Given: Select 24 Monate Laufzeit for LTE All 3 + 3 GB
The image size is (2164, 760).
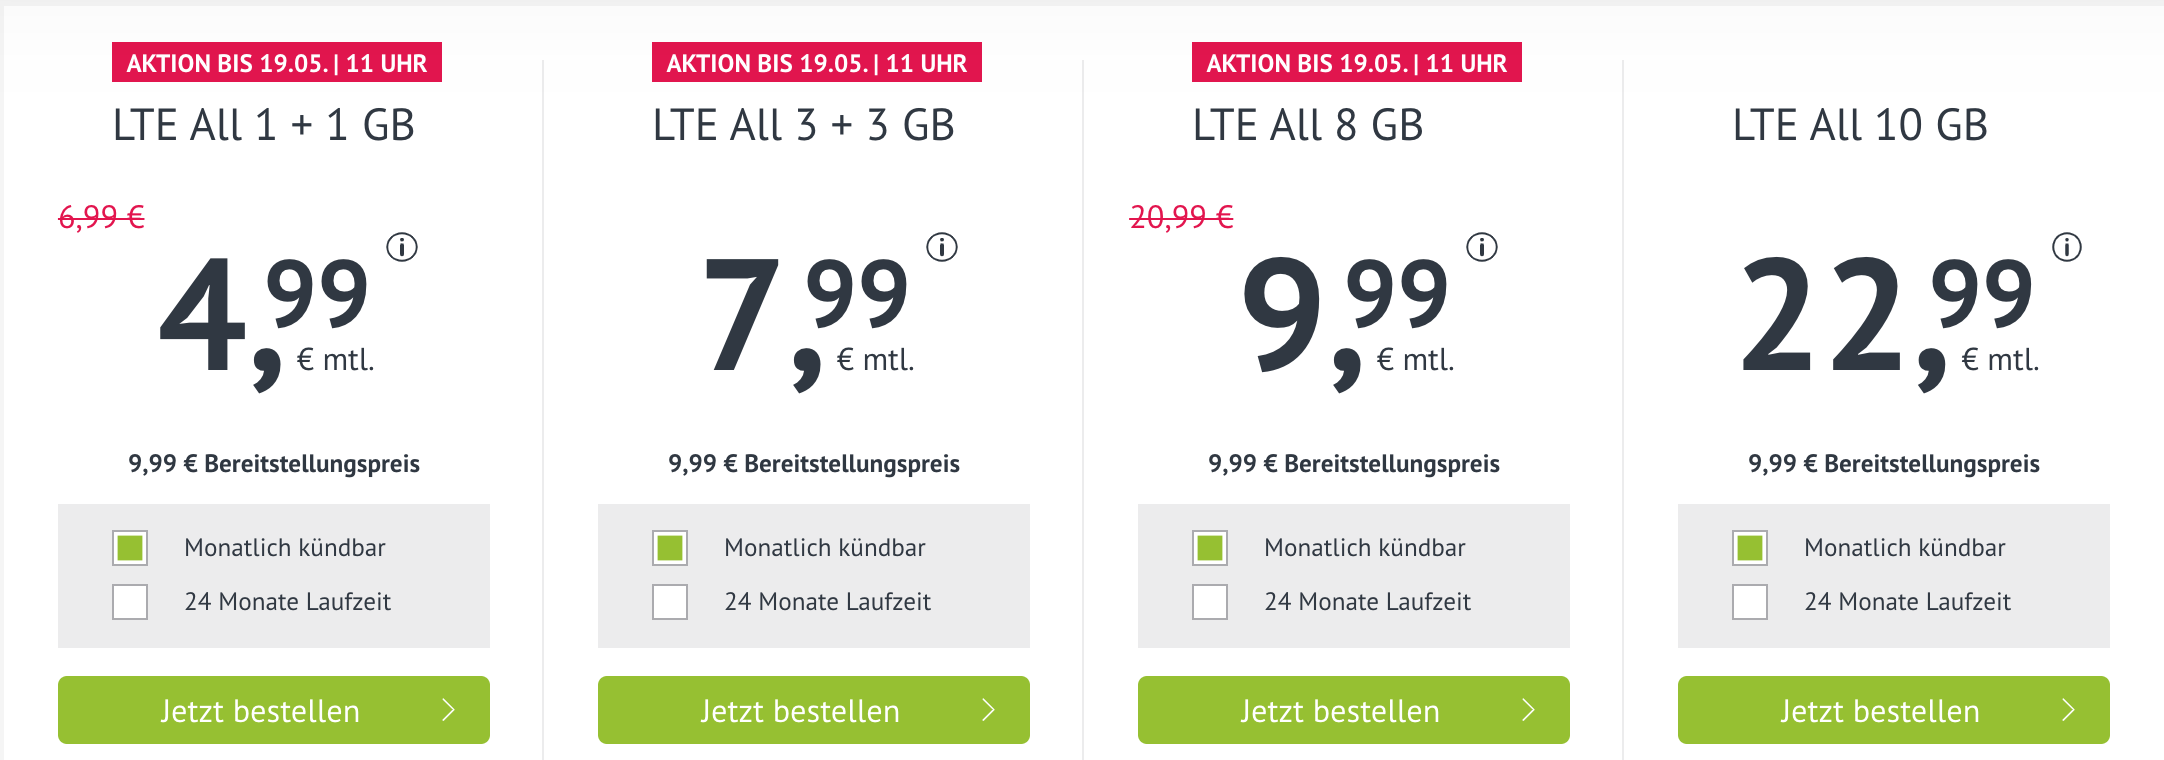Looking at the screenshot, I should point(670,602).
